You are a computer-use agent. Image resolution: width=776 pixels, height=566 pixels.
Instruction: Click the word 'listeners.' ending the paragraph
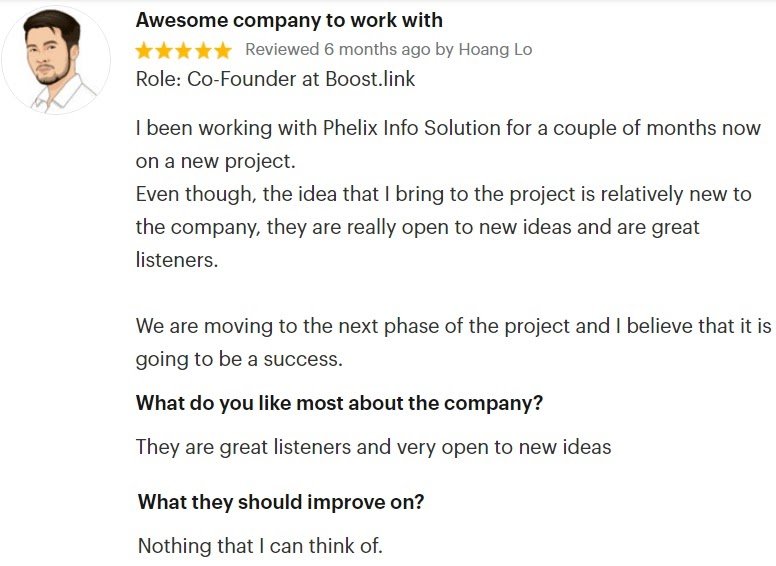tap(177, 260)
